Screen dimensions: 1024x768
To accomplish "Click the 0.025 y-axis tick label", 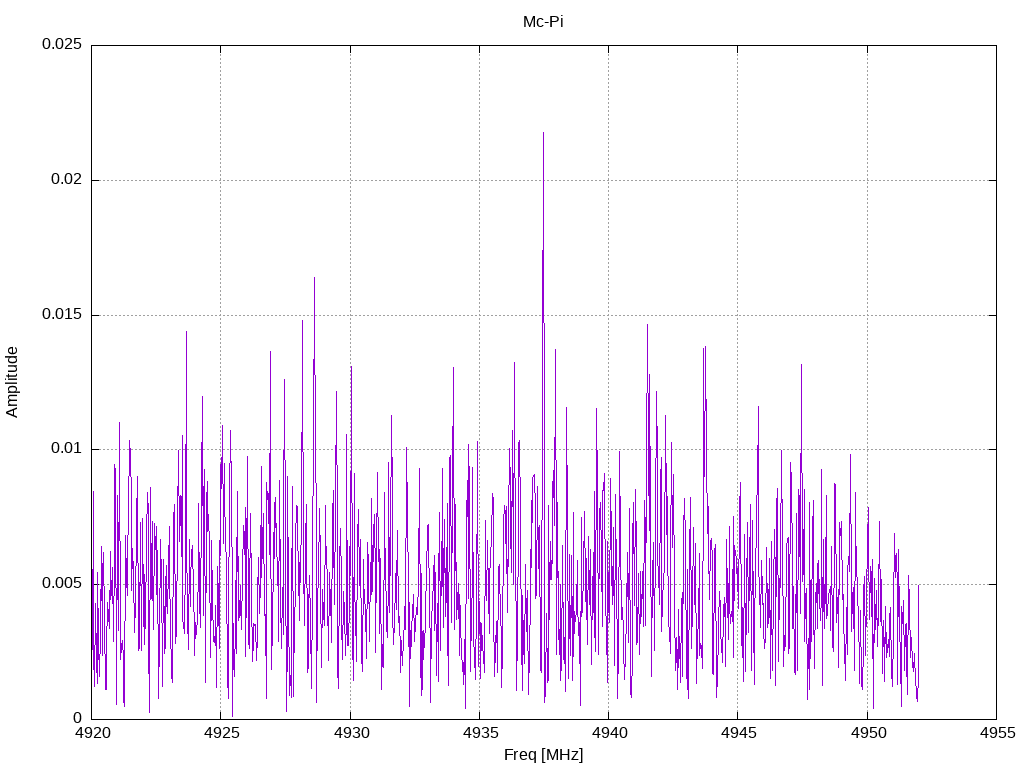I will (61, 45).
